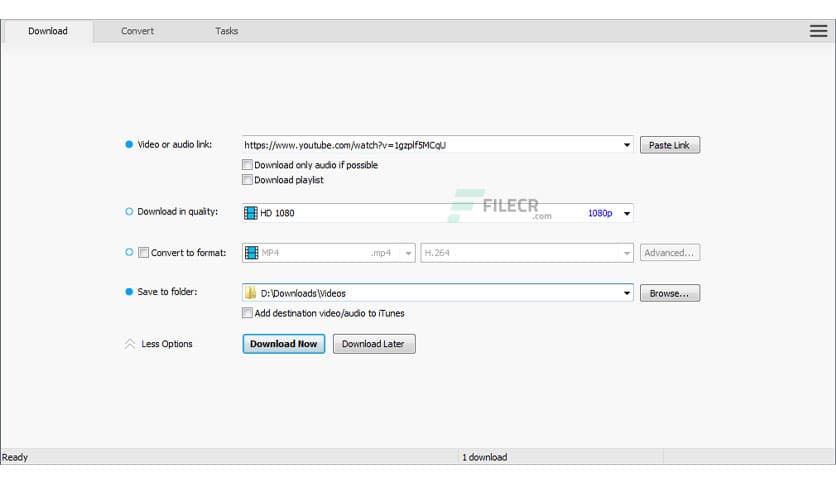Collapse options with Less Options
Image resolution: width=836 pixels, height=484 pixels.
[166, 344]
